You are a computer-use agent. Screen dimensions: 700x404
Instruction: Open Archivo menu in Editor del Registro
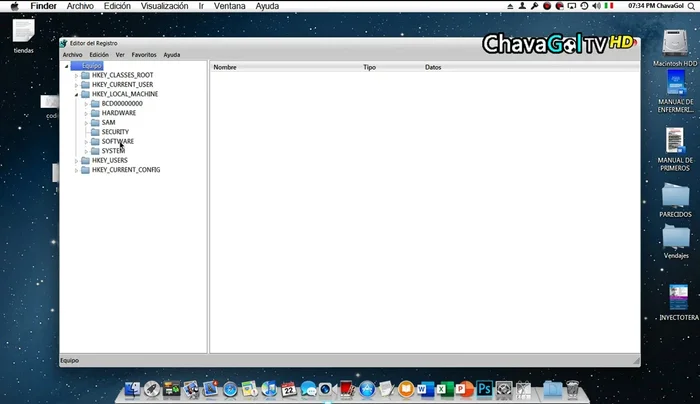[x=72, y=54]
